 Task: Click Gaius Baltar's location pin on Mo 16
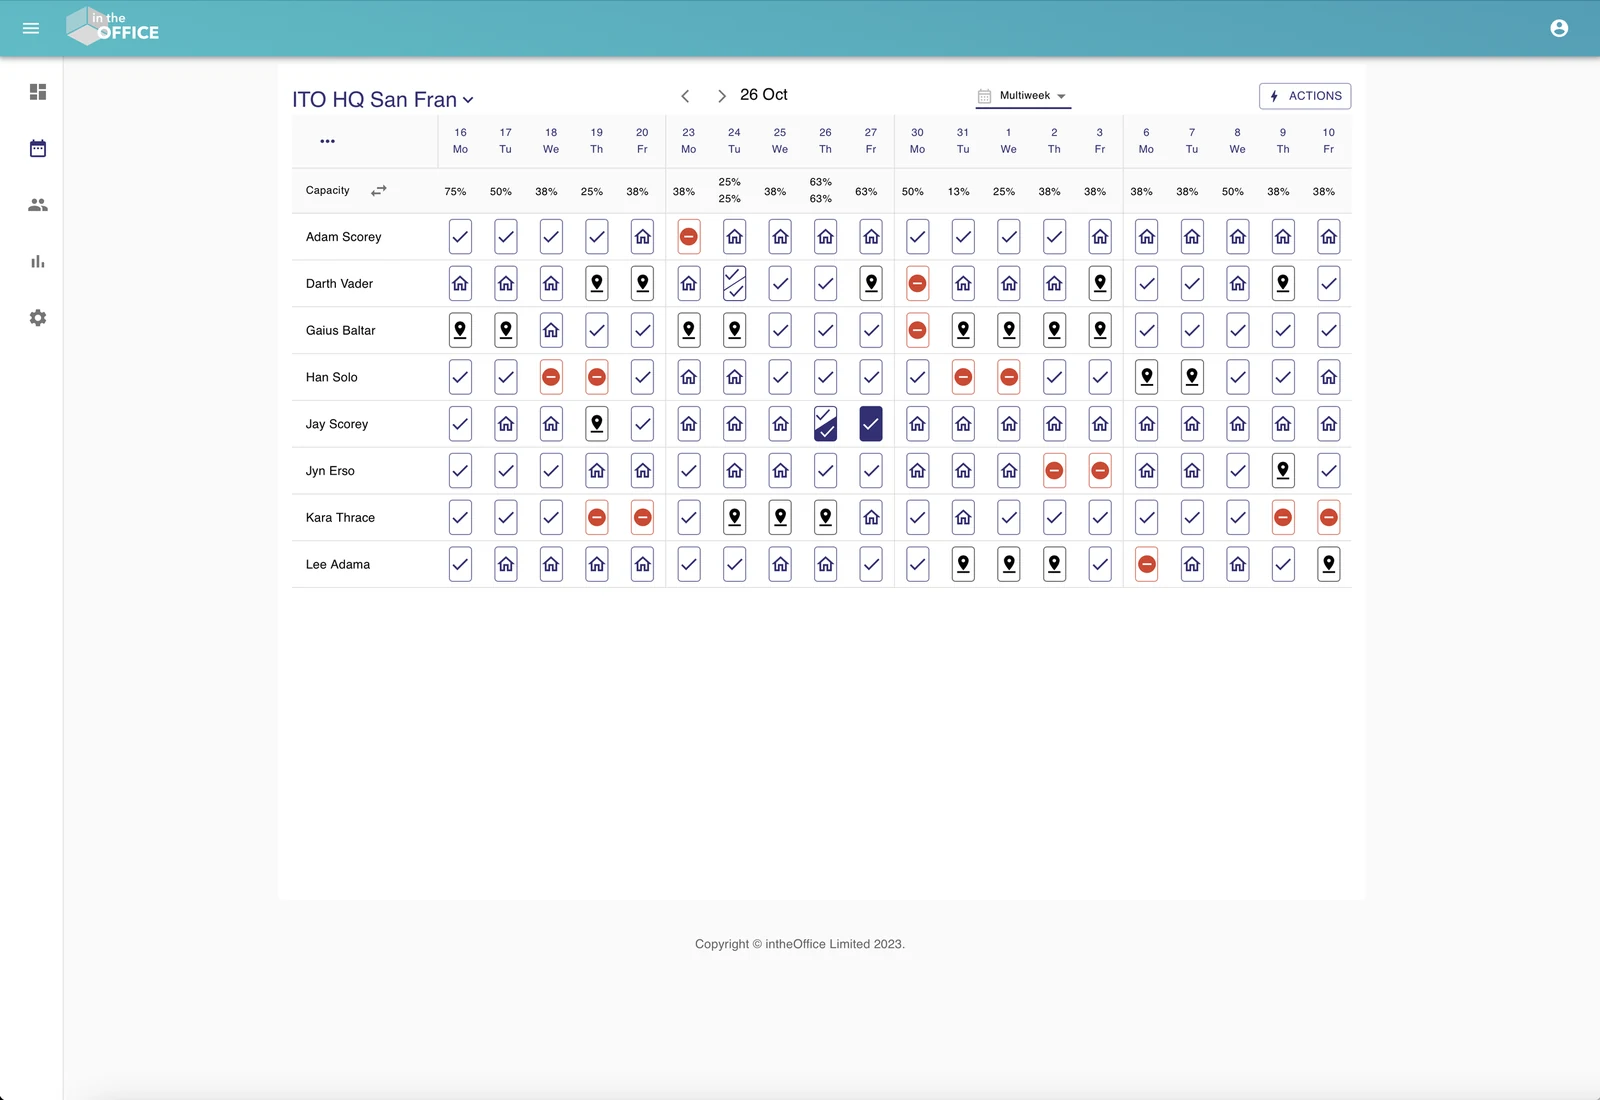460,330
